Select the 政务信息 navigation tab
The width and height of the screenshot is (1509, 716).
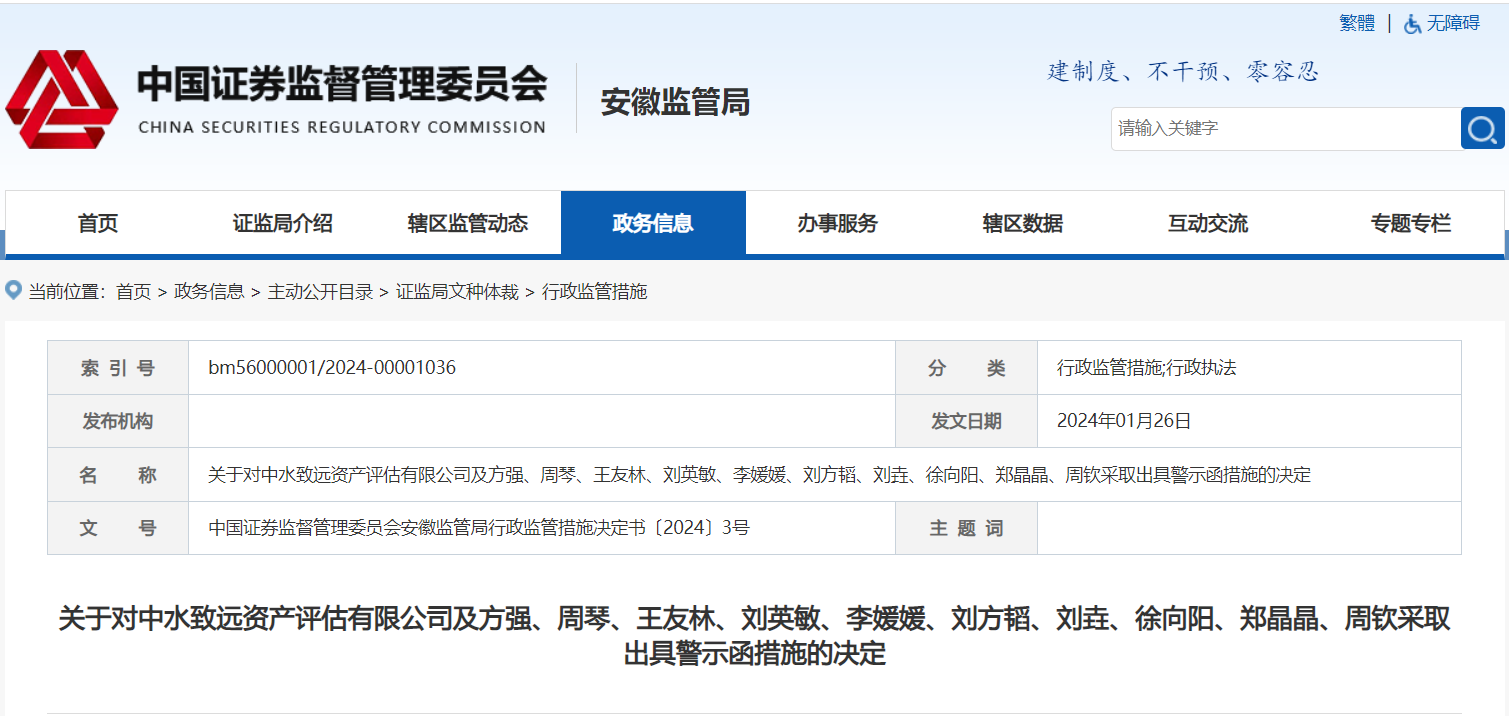[653, 223]
